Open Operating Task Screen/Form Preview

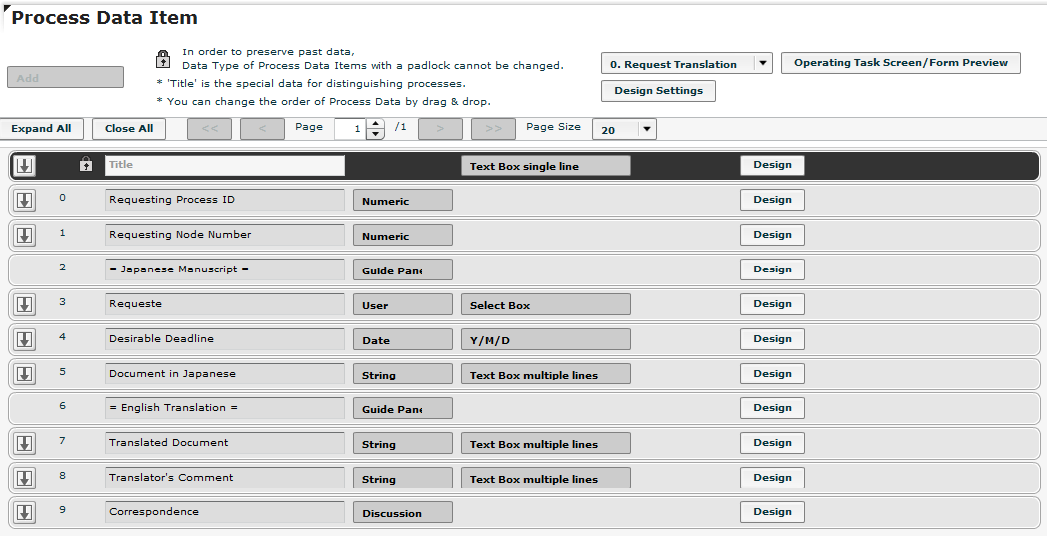(x=901, y=63)
